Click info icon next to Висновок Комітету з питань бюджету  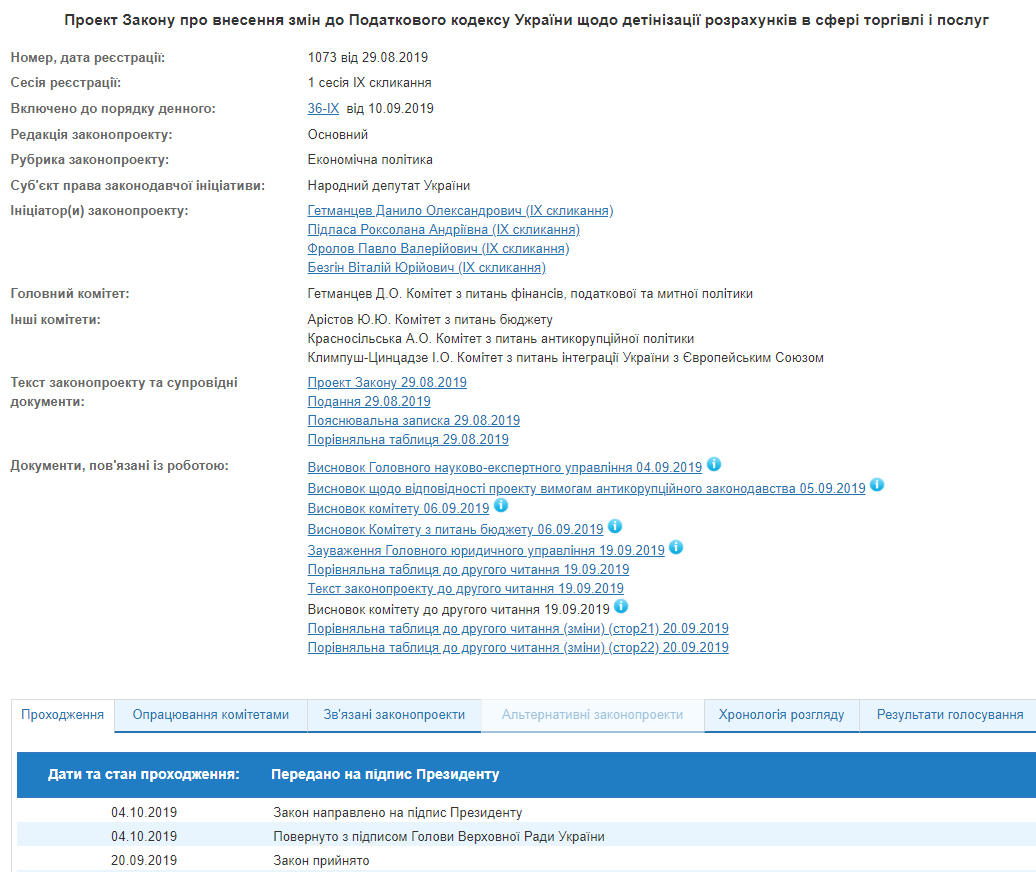coord(614,526)
